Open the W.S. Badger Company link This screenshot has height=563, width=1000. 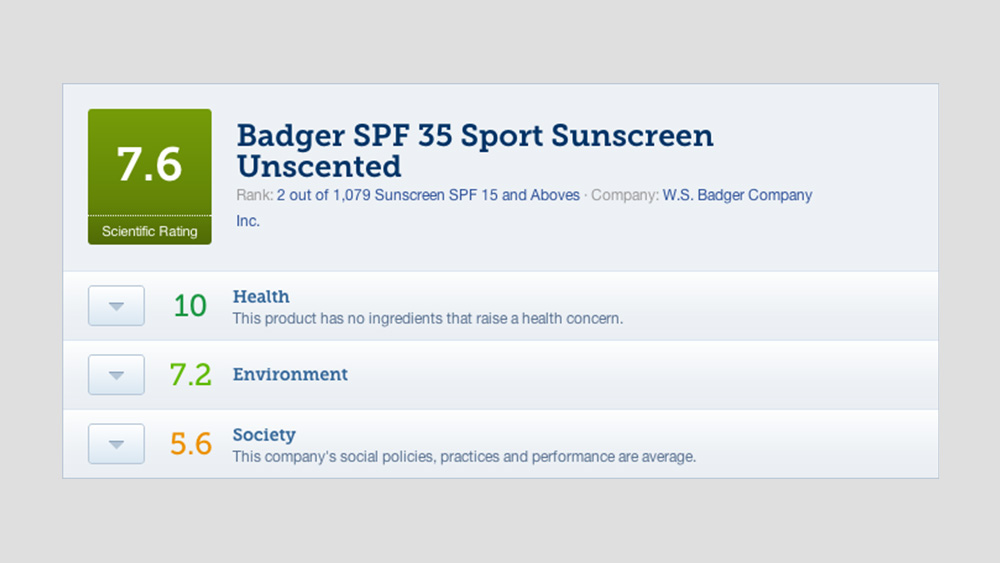point(737,195)
